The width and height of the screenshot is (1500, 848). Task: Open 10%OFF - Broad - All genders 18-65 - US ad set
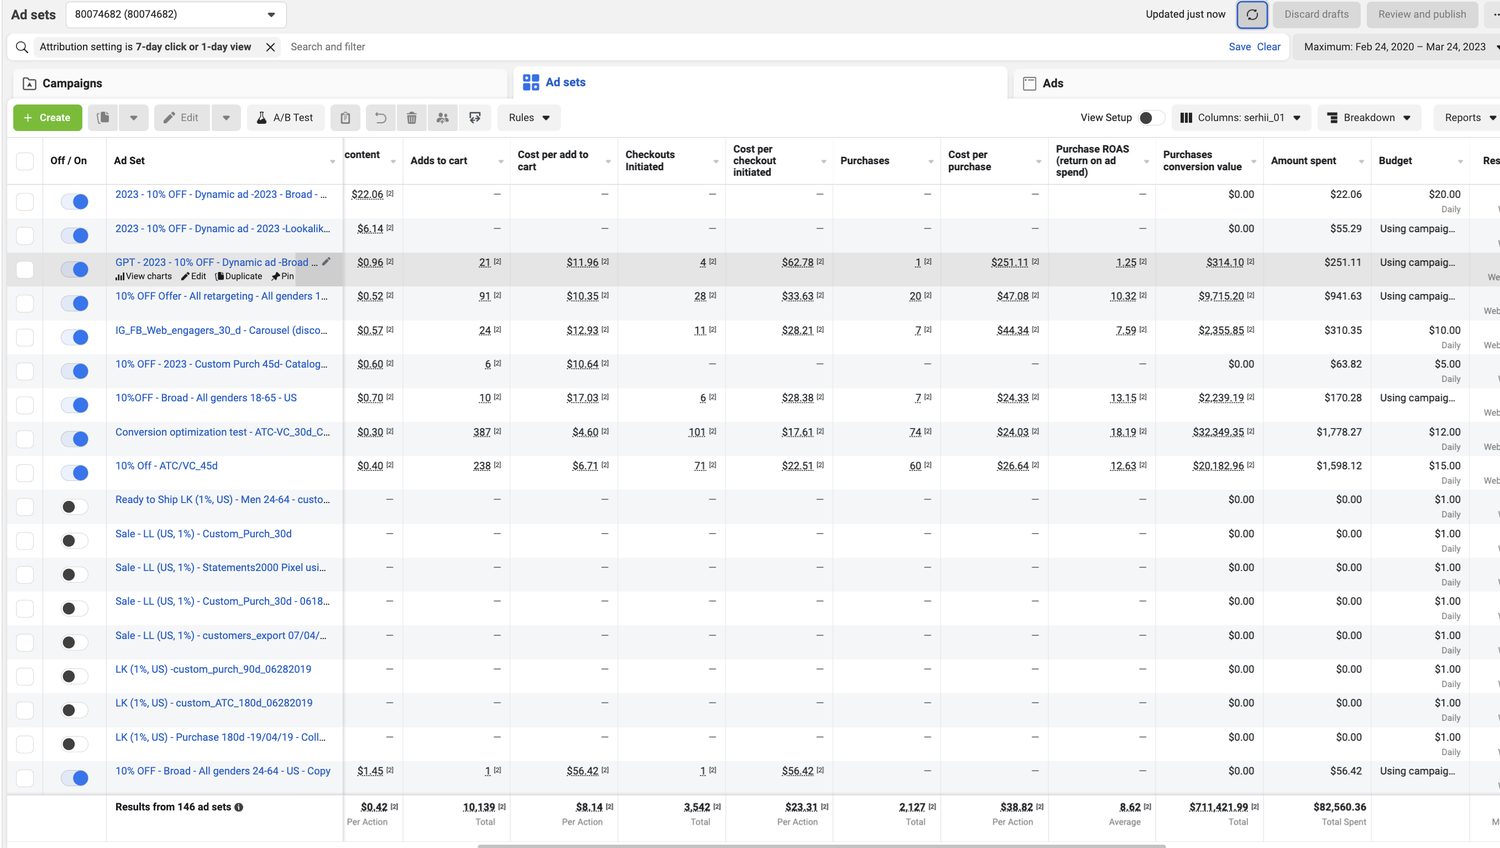pyautogui.click(x=206, y=398)
